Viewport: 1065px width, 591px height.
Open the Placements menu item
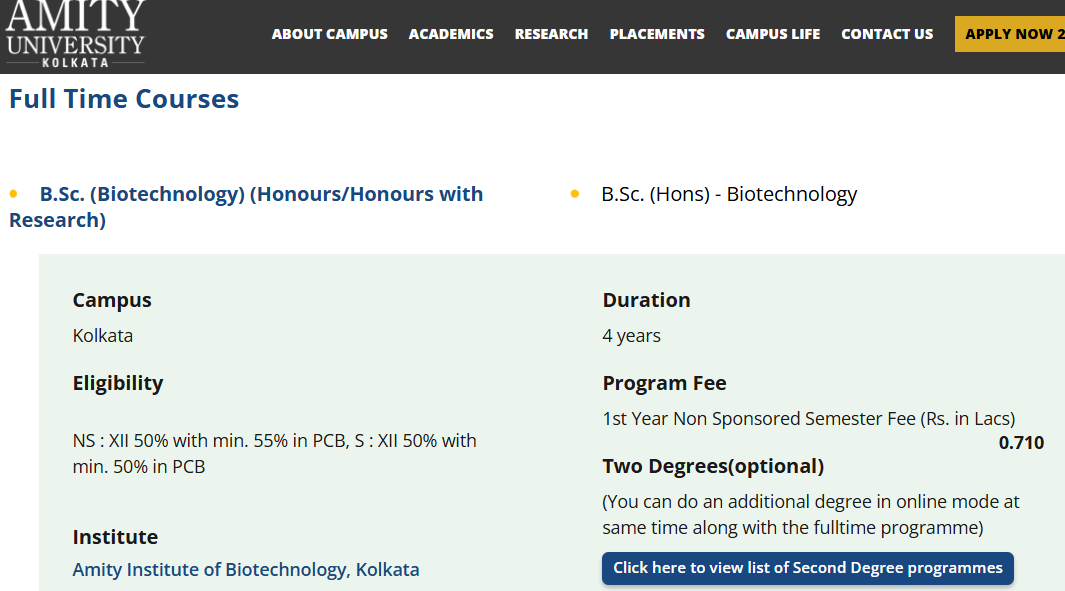pyautogui.click(x=657, y=34)
